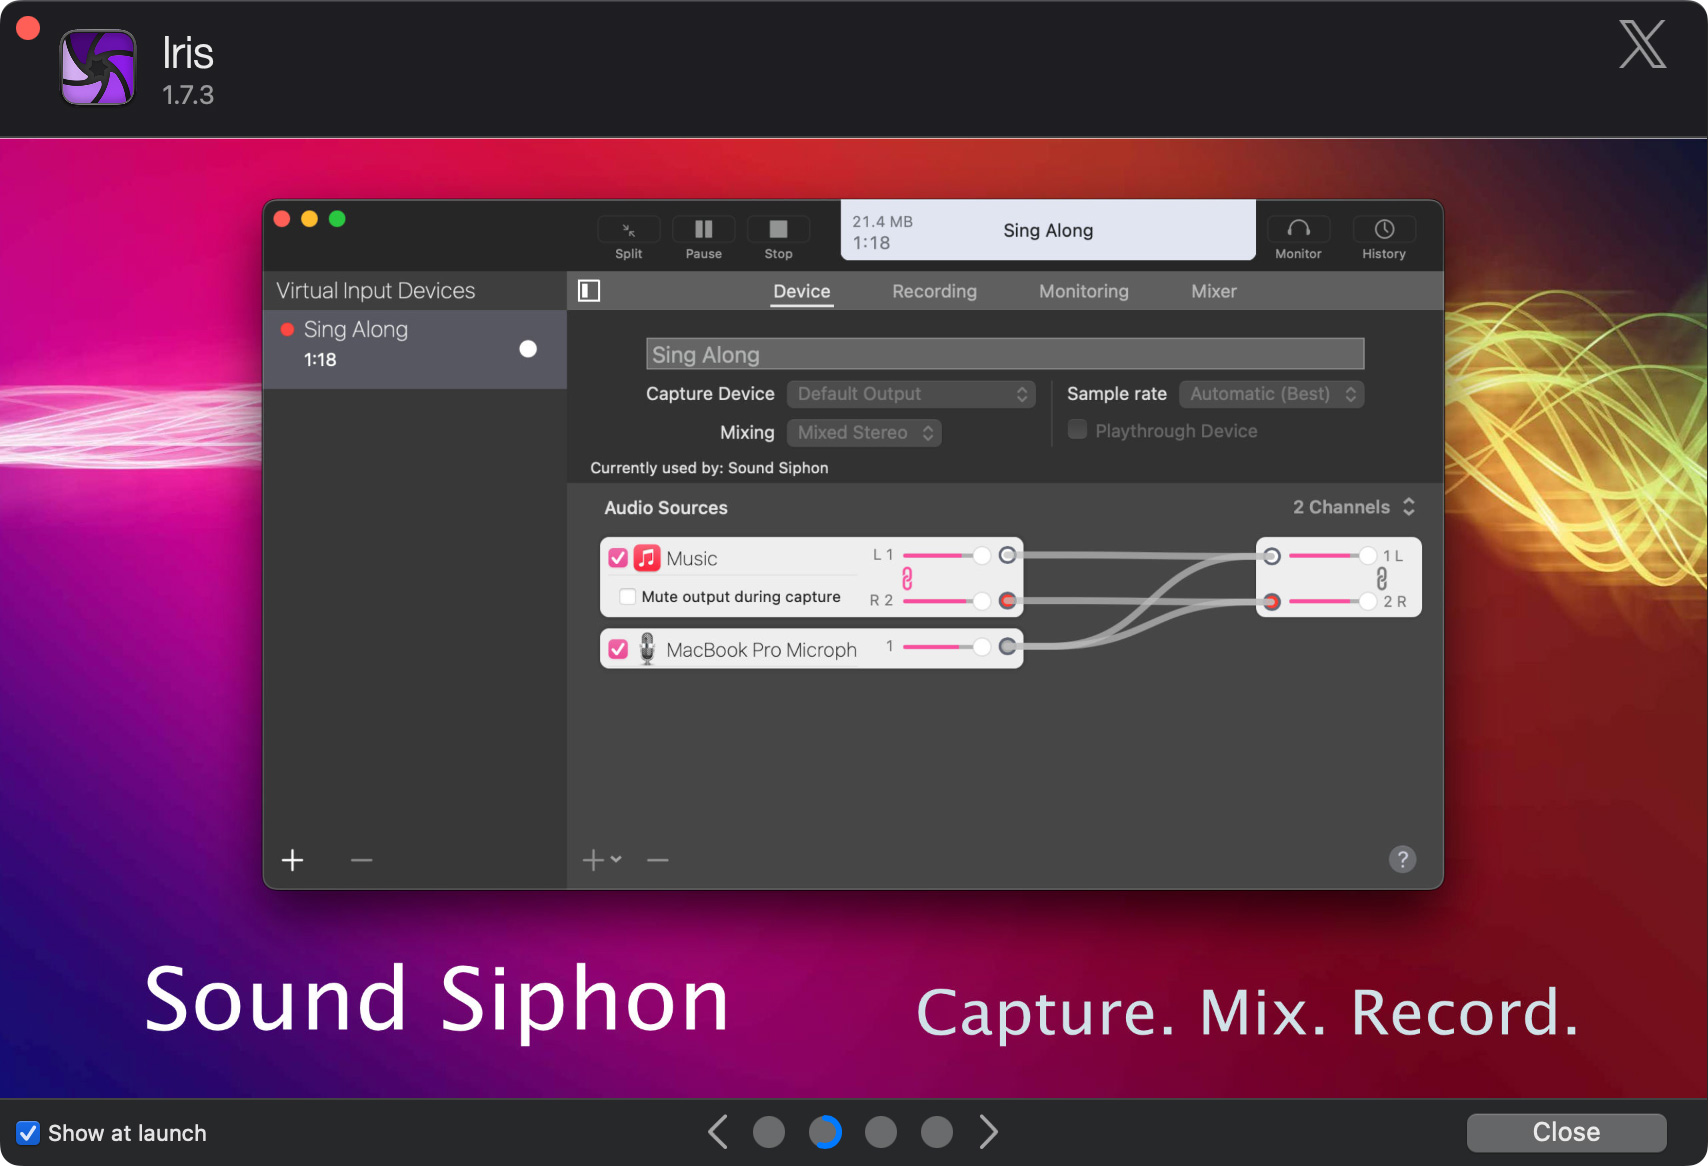This screenshot has width=1708, height=1166.
Task: Stop the Sing Along recording
Action: (x=778, y=231)
